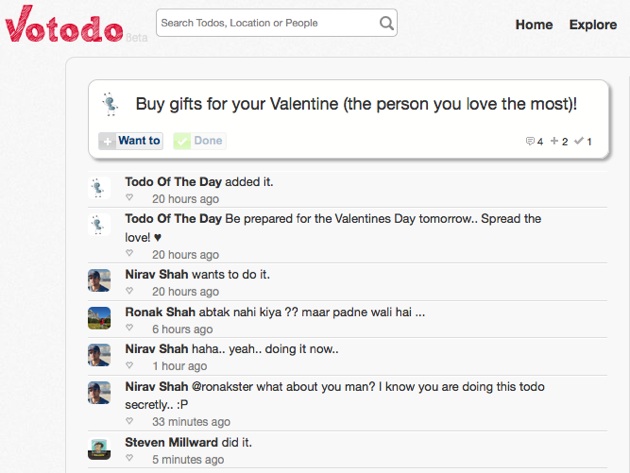630x473 pixels.
Task: Open Ronak Shah's profile name link
Action: tap(160, 312)
